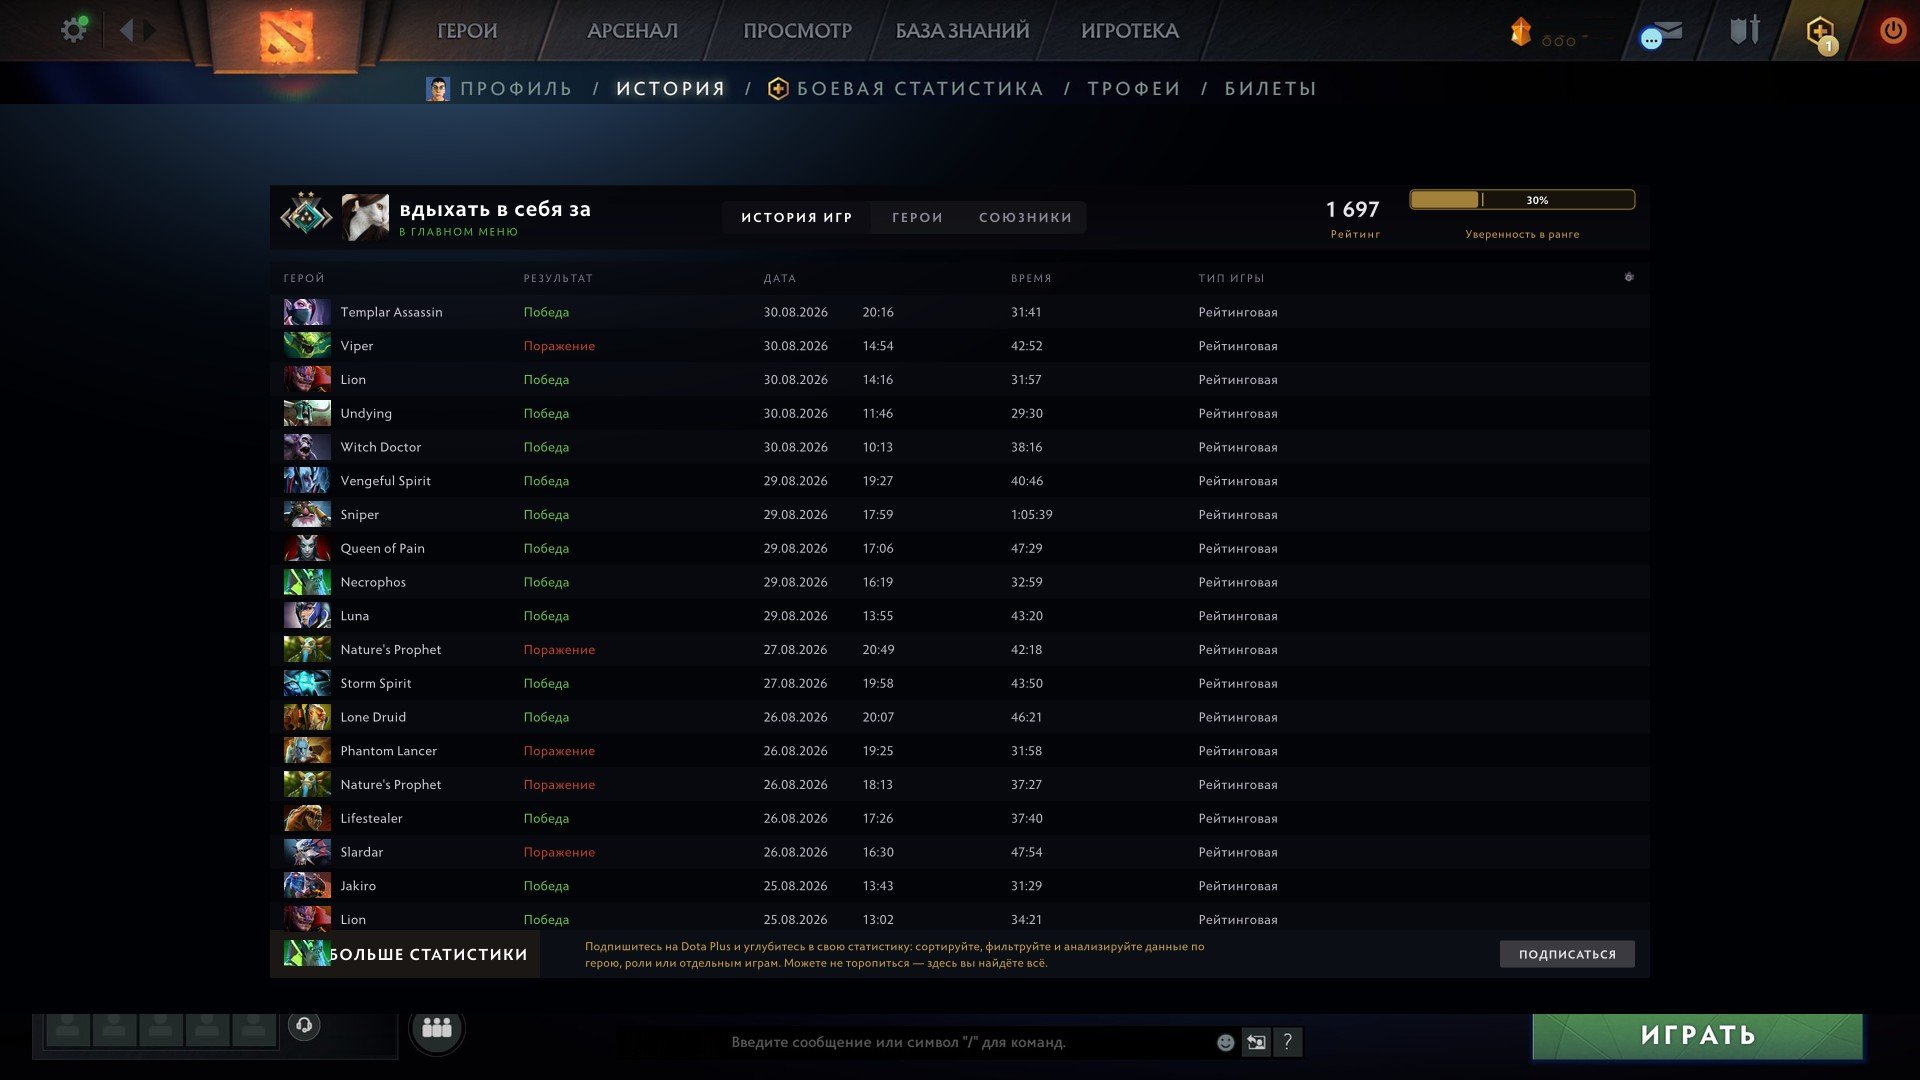
Task: Click the emoticon smiley in chat
Action: 1225,1042
